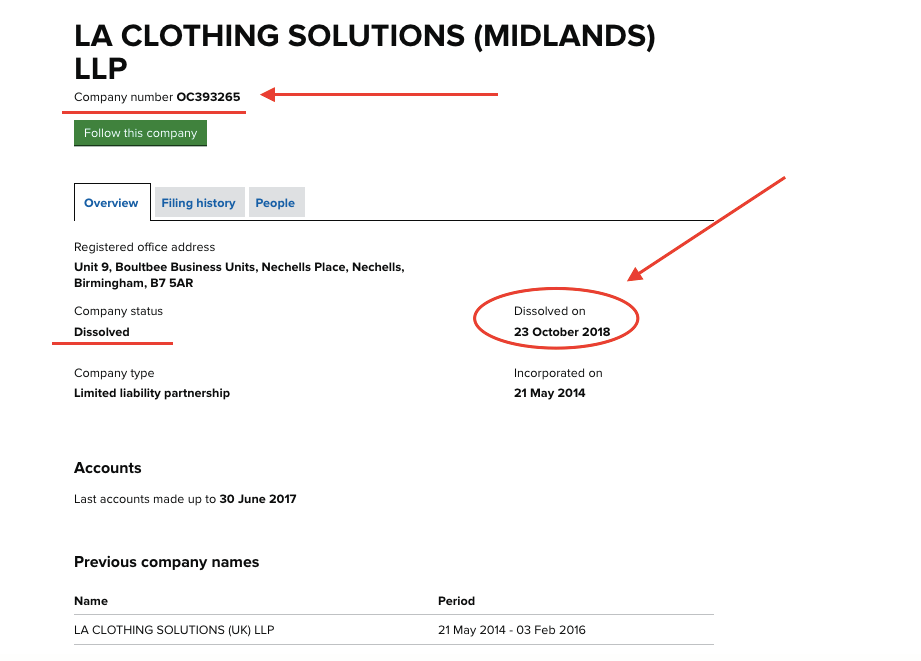
Task: Click the LA CLOTHING SOLUTIONS (MIDLANDS) LLP heading
Action: [x=364, y=51]
